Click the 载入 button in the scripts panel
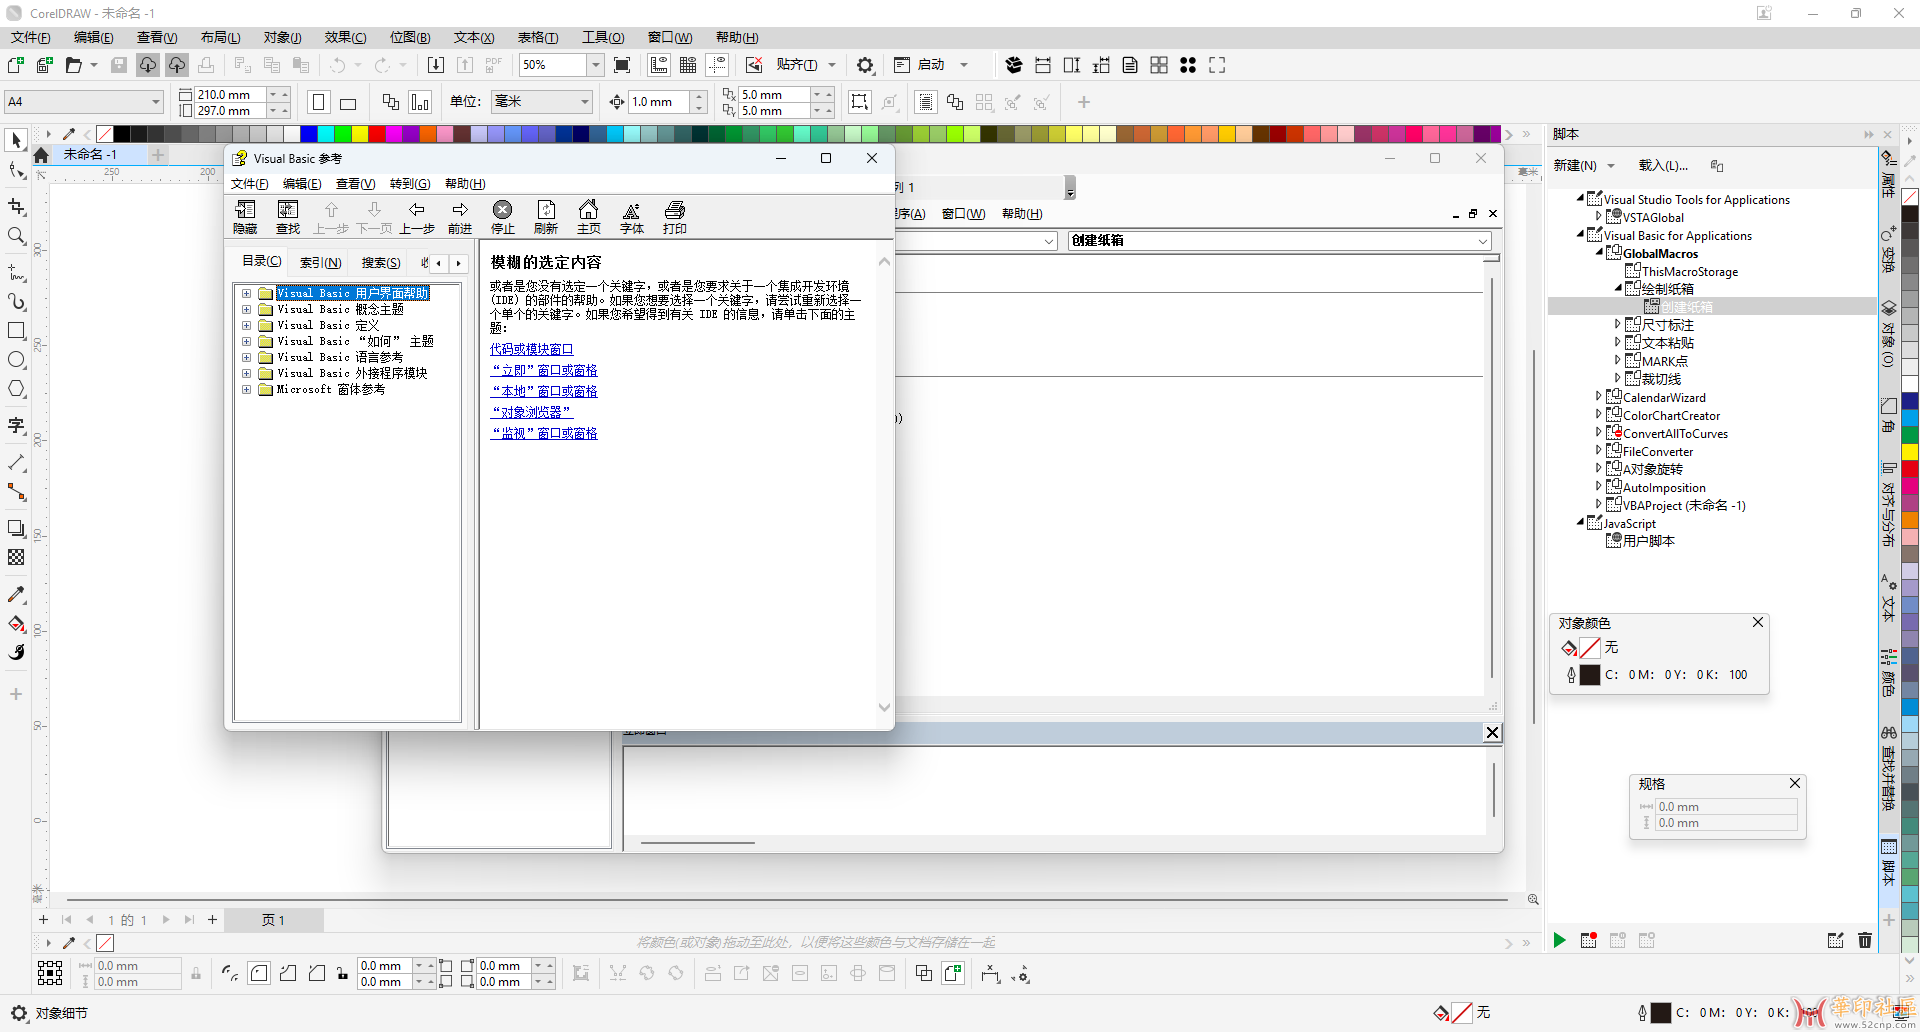The height and width of the screenshot is (1032, 1920). 1662,165
